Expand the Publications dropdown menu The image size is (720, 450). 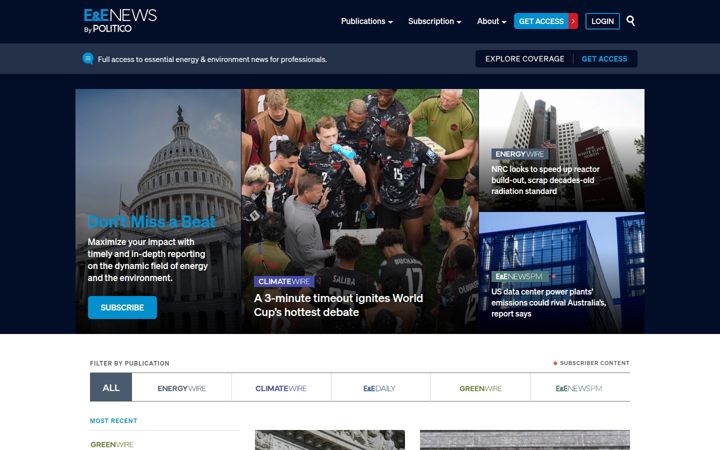366,21
